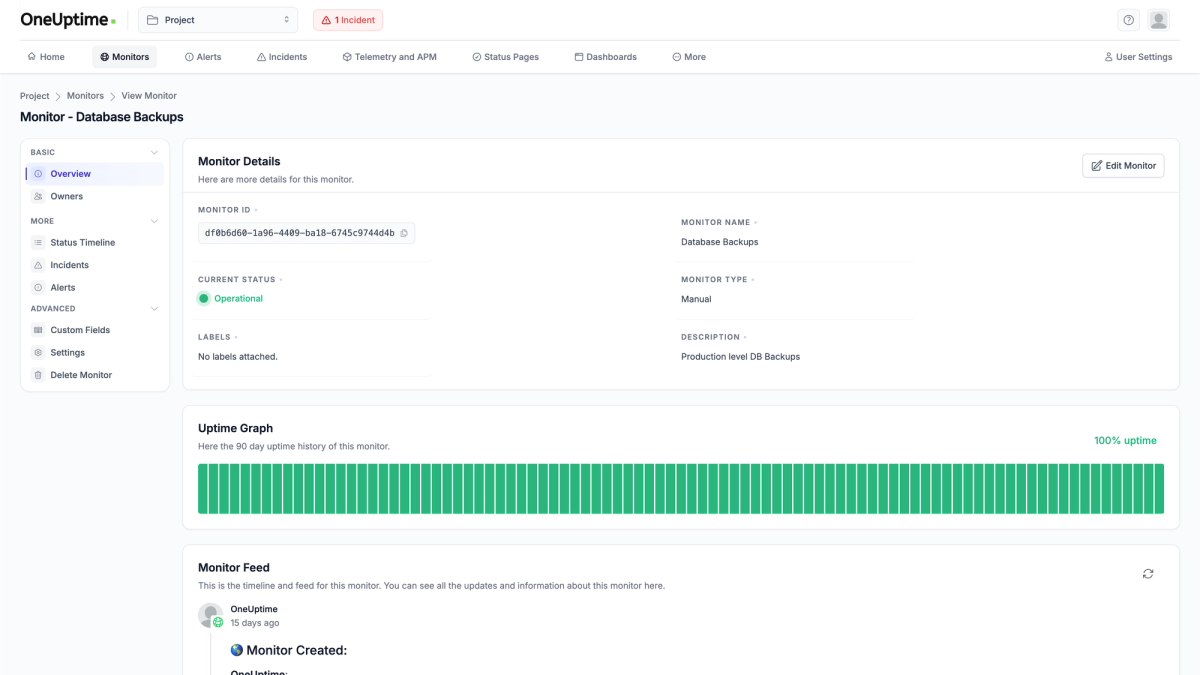Image resolution: width=1200 pixels, height=675 pixels.
Task: Click the Edit Monitor button
Action: (1123, 166)
